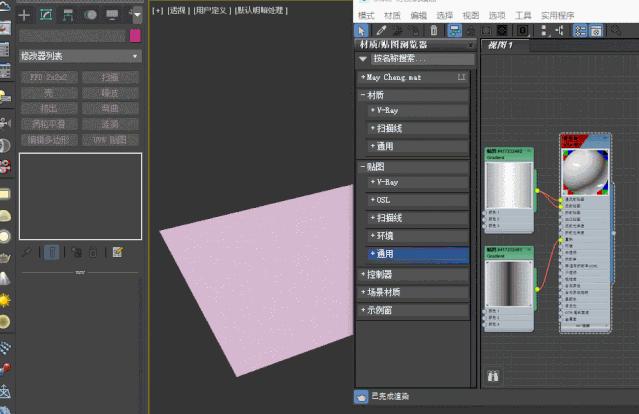This screenshot has width=639, height=414.
Task: Toggle the Material/Map Browser panel icon
Action: pos(580,31)
